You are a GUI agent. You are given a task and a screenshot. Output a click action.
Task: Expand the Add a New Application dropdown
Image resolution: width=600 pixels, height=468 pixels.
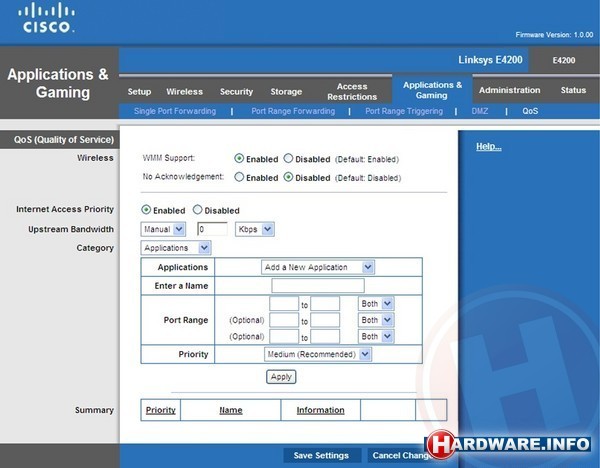pos(318,267)
